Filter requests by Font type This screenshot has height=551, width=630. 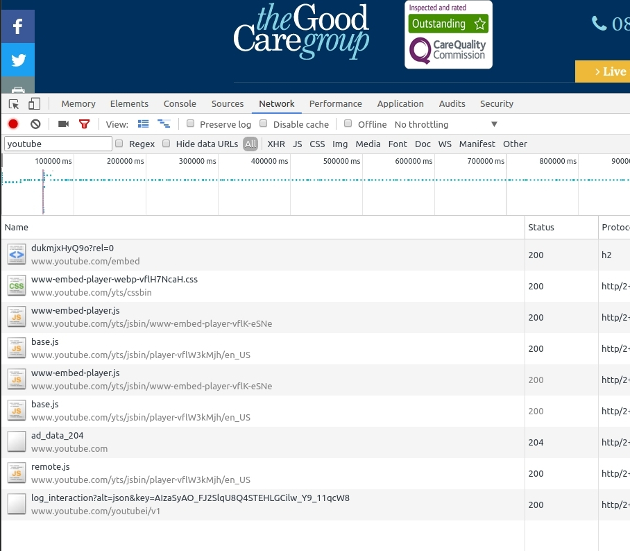click(x=397, y=144)
